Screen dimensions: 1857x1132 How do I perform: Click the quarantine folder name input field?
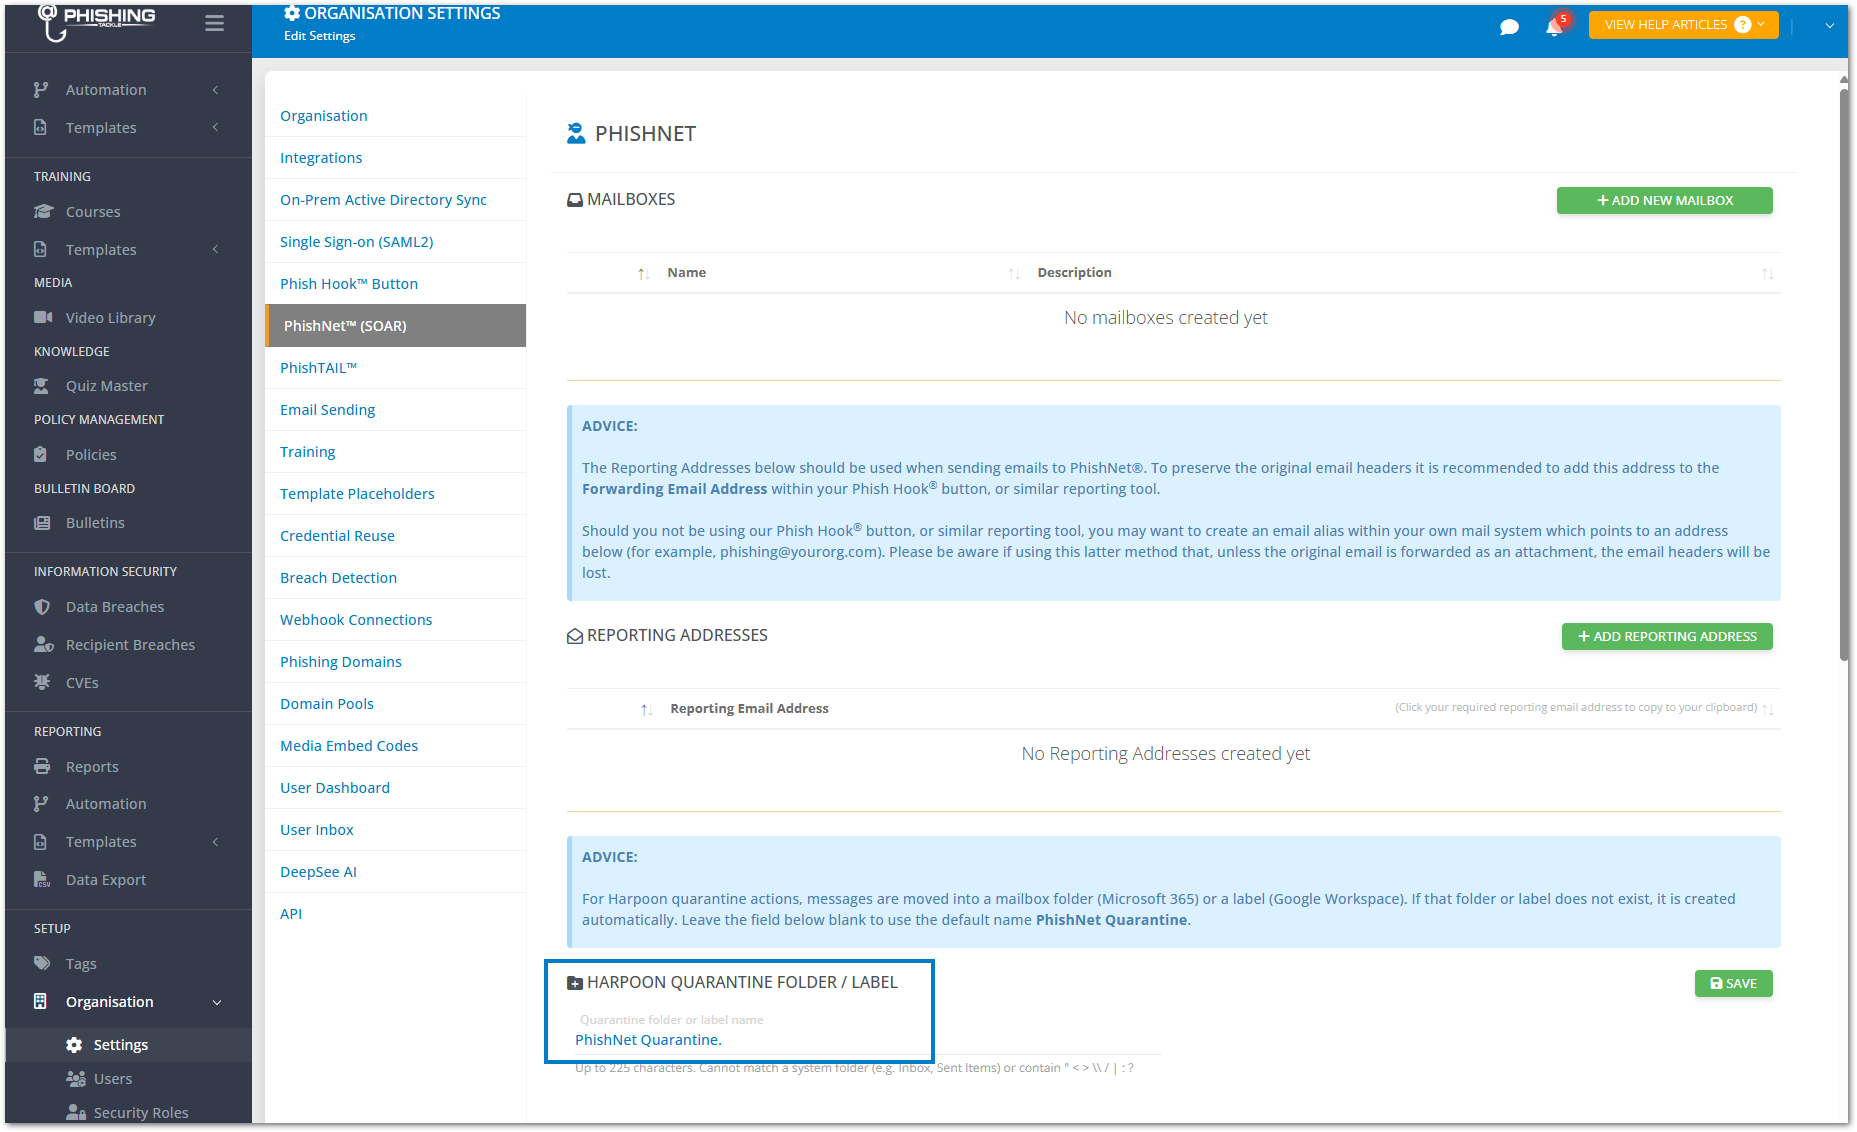pyautogui.click(x=868, y=1040)
